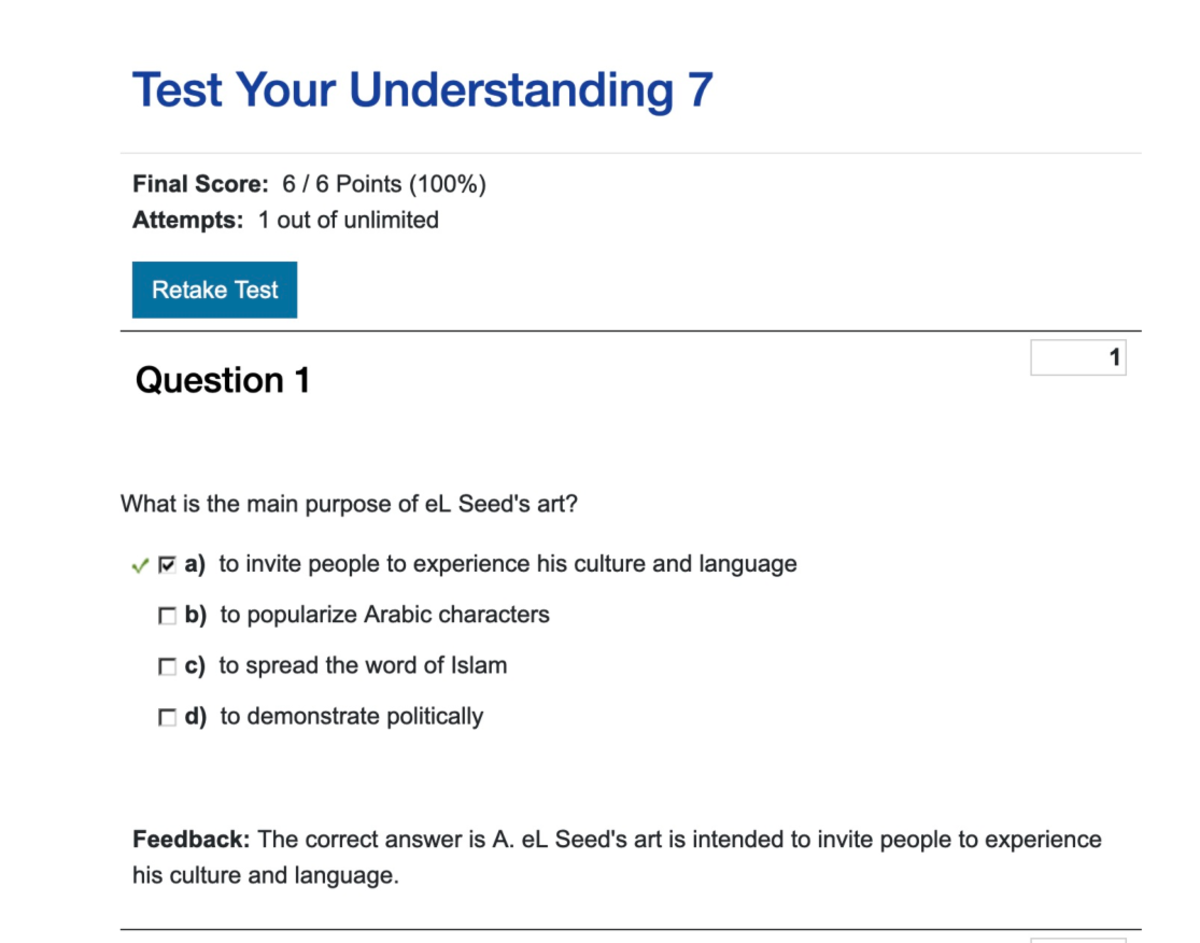Select answer text 'to popularize Arabic characters'
This screenshot has width=1200, height=943.
[384, 614]
